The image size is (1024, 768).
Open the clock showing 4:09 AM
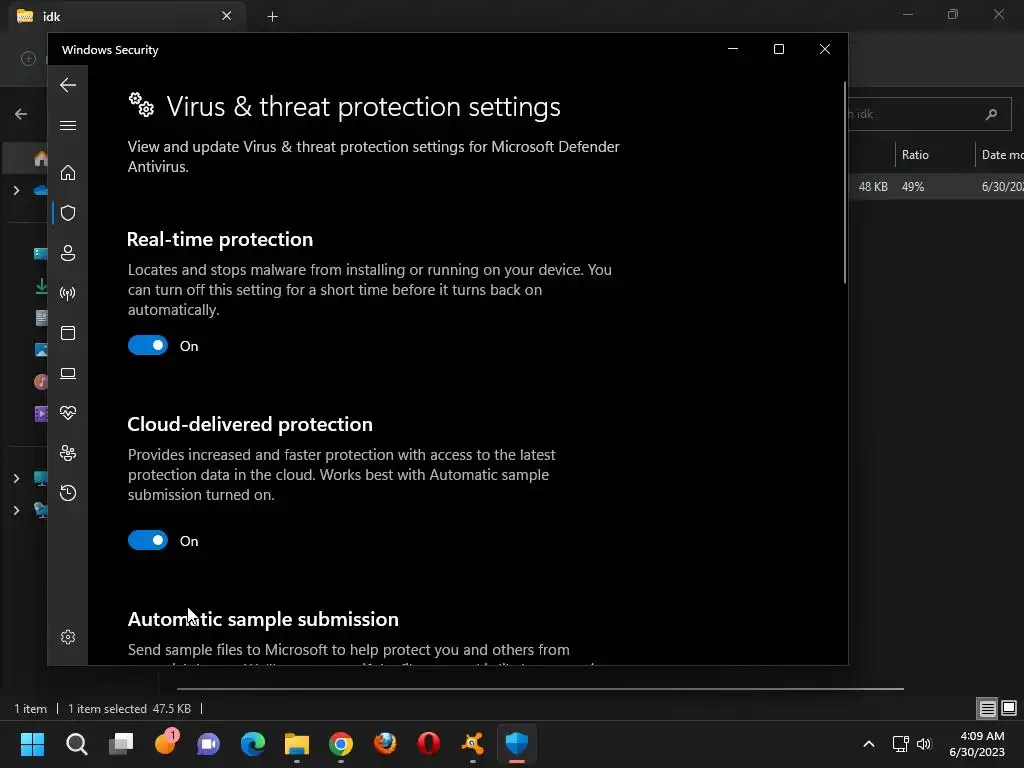977,744
